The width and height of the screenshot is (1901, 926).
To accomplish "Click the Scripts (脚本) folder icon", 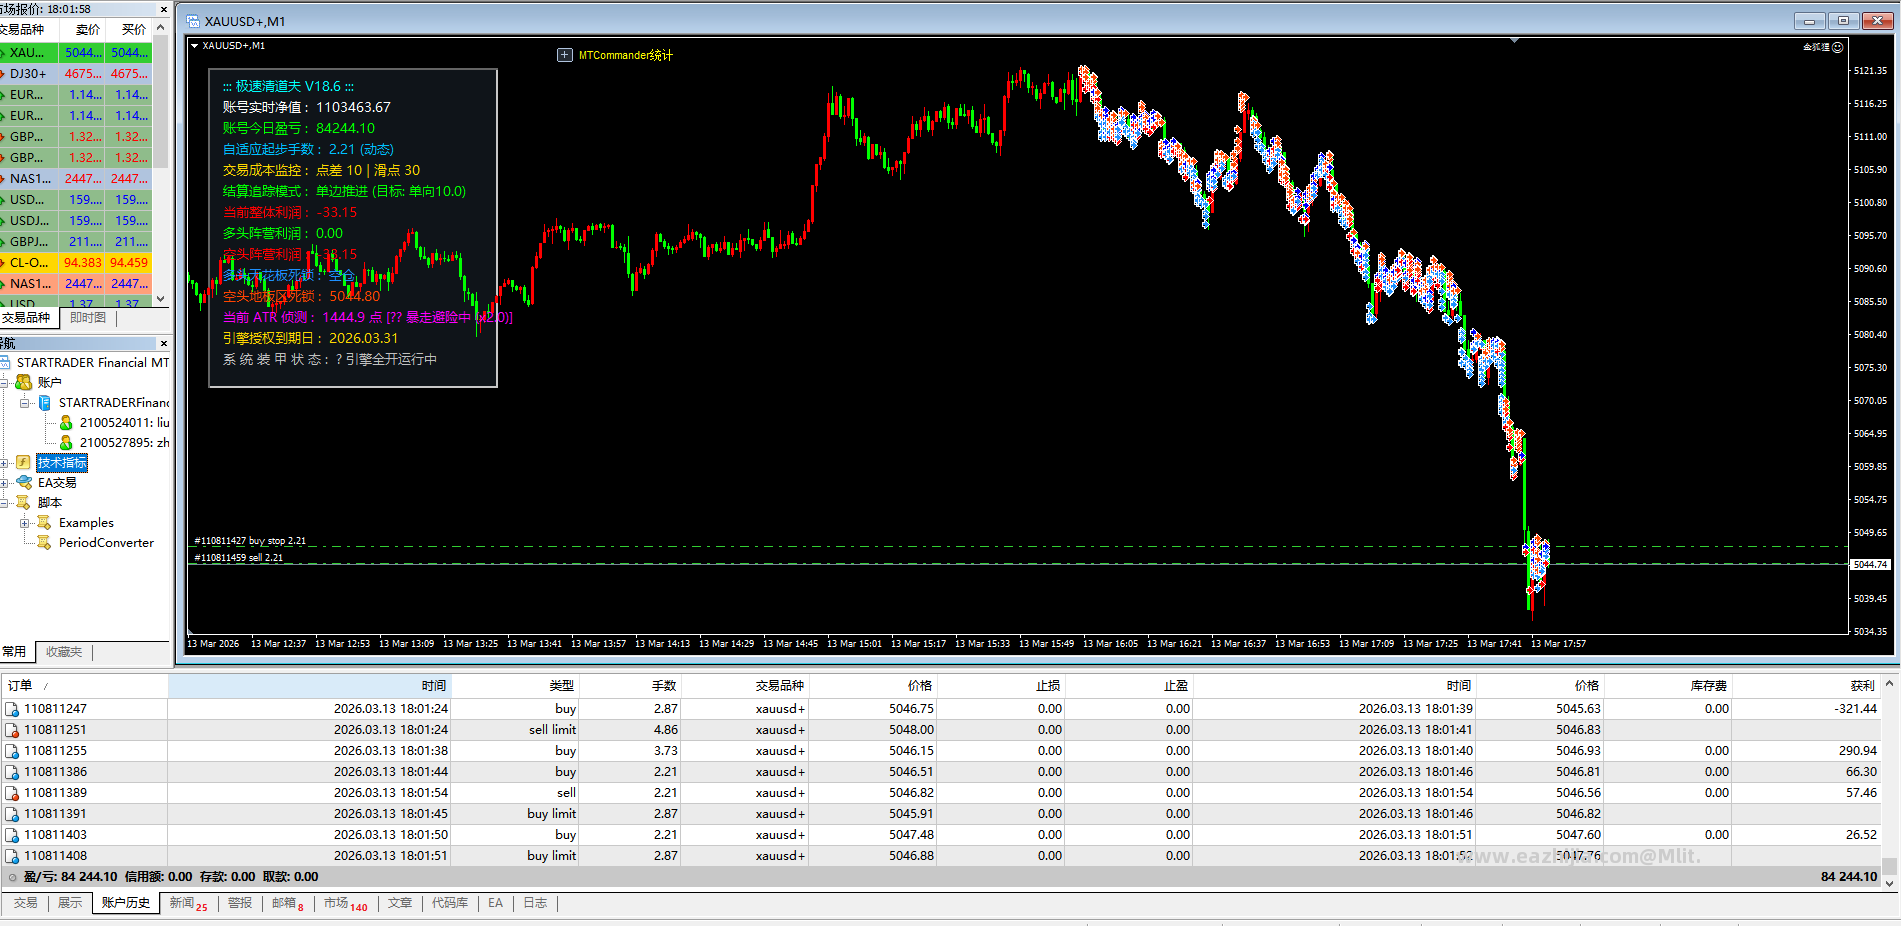I will [x=24, y=503].
